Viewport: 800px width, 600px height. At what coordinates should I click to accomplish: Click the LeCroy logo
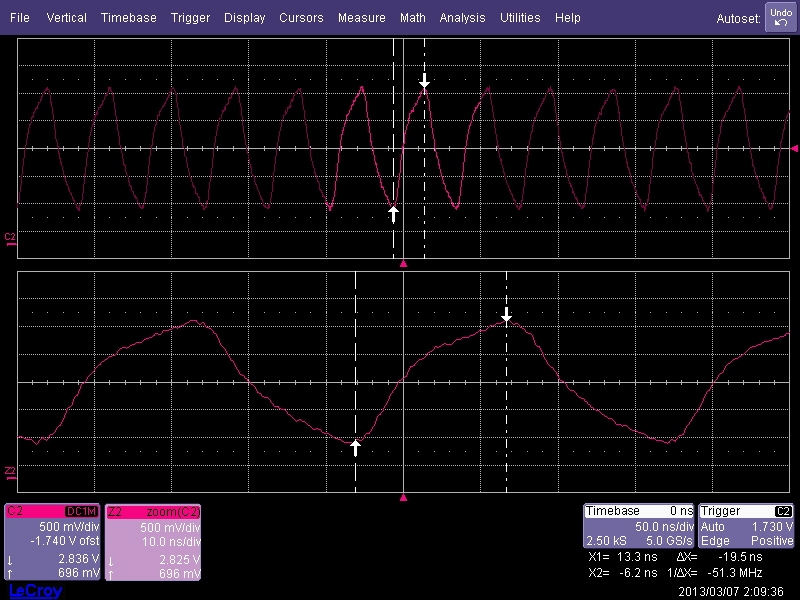[35, 591]
